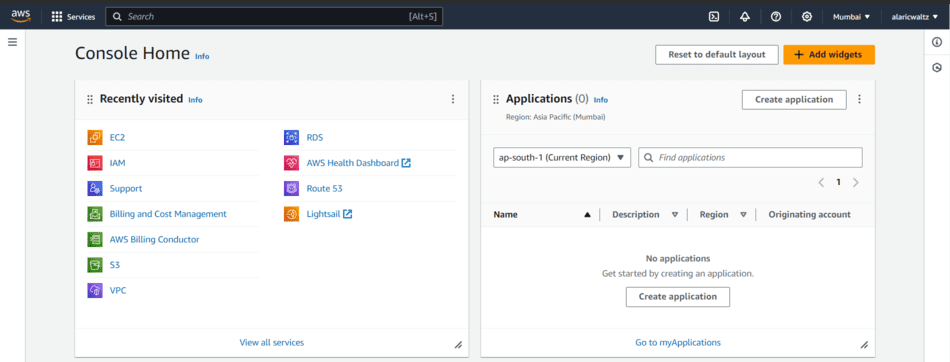Image resolution: width=950 pixels, height=362 pixels.
Task: Open the info panel icon on right edge
Action: (x=937, y=42)
